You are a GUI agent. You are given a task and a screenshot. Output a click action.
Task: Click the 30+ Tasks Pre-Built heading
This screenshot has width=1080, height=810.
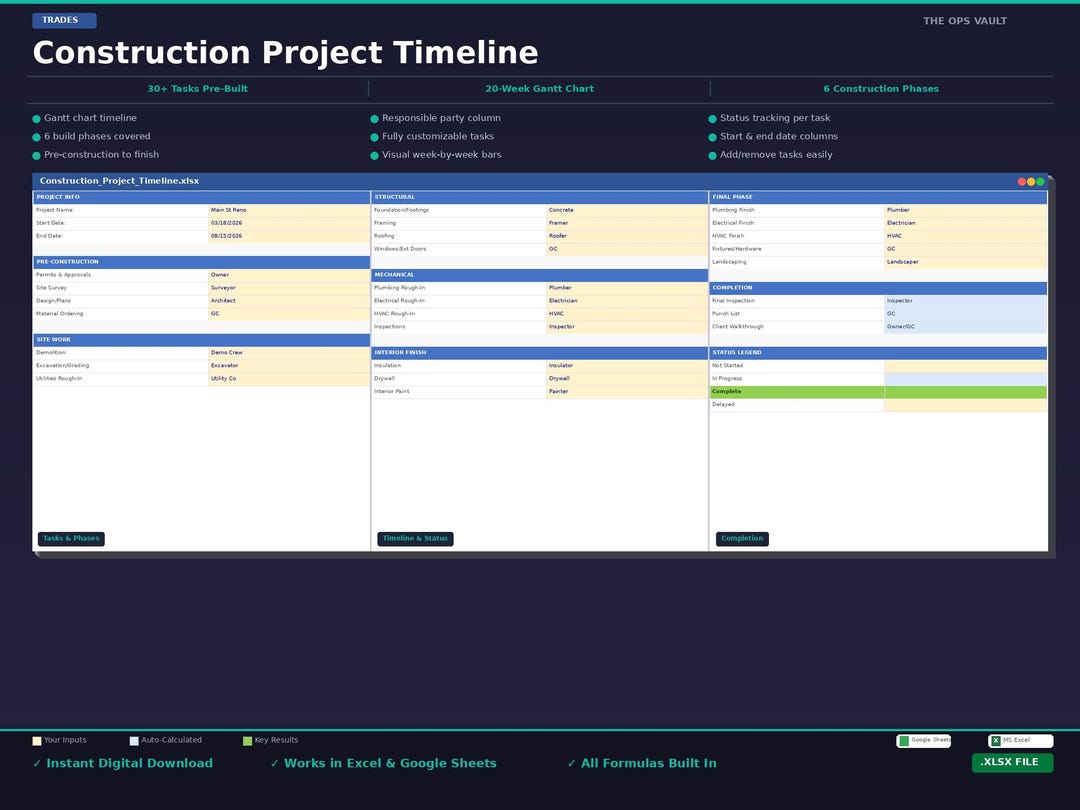click(x=198, y=89)
